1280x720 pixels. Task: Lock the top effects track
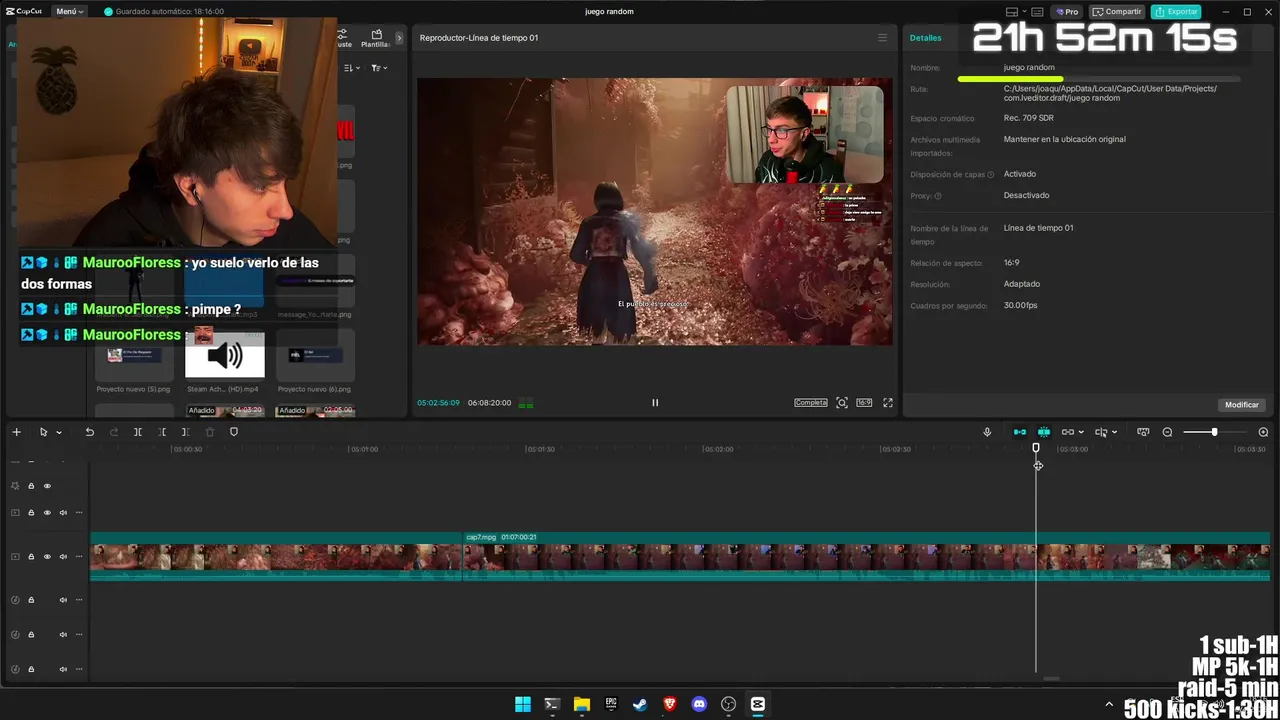coord(31,486)
